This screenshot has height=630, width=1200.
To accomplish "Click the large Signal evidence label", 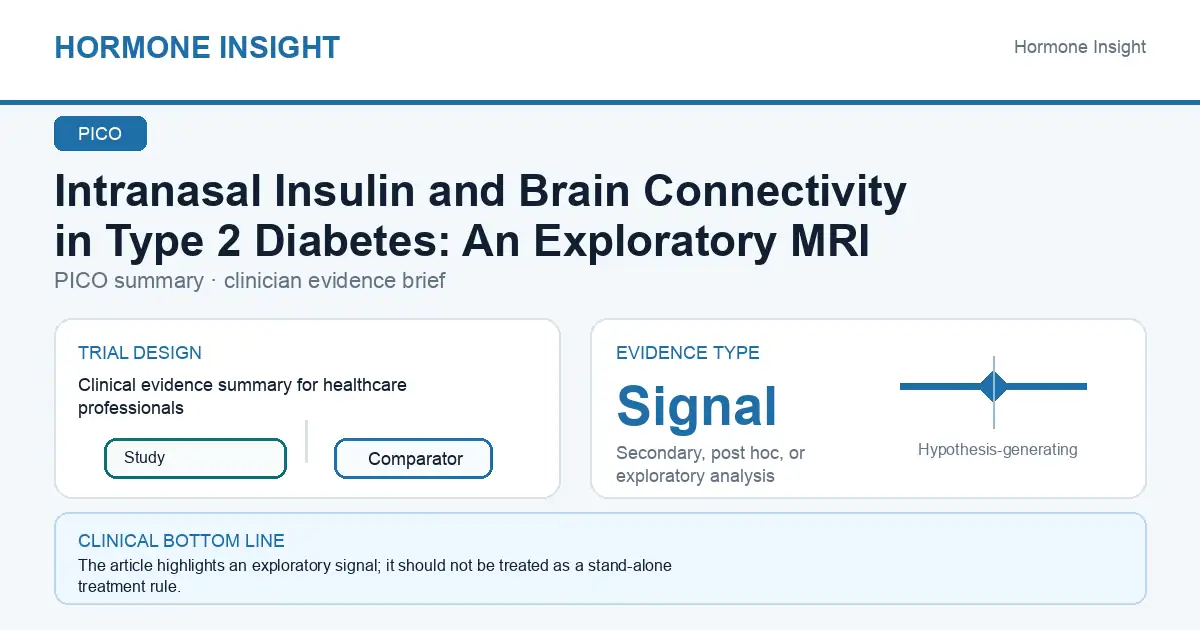I will point(697,406).
